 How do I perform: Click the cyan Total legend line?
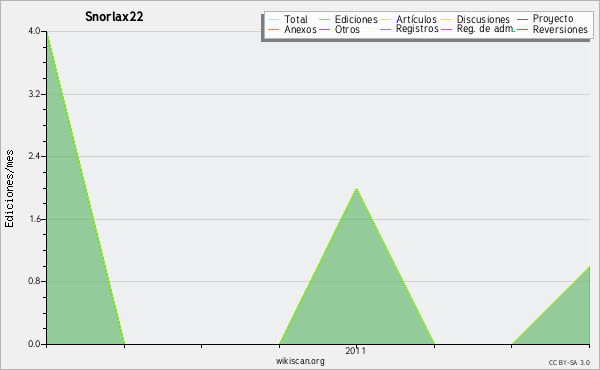[274, 20]
